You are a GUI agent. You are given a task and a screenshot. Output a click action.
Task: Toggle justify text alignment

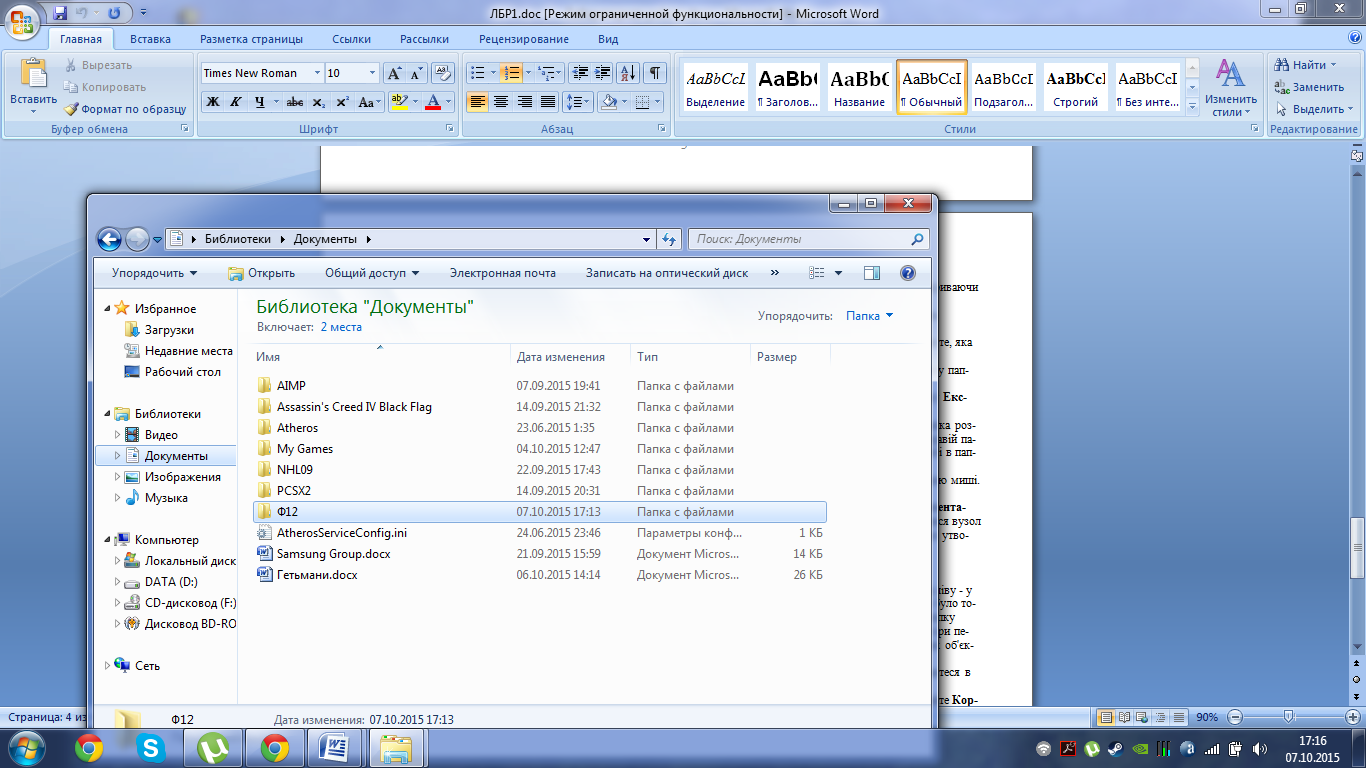coord(548,102)
